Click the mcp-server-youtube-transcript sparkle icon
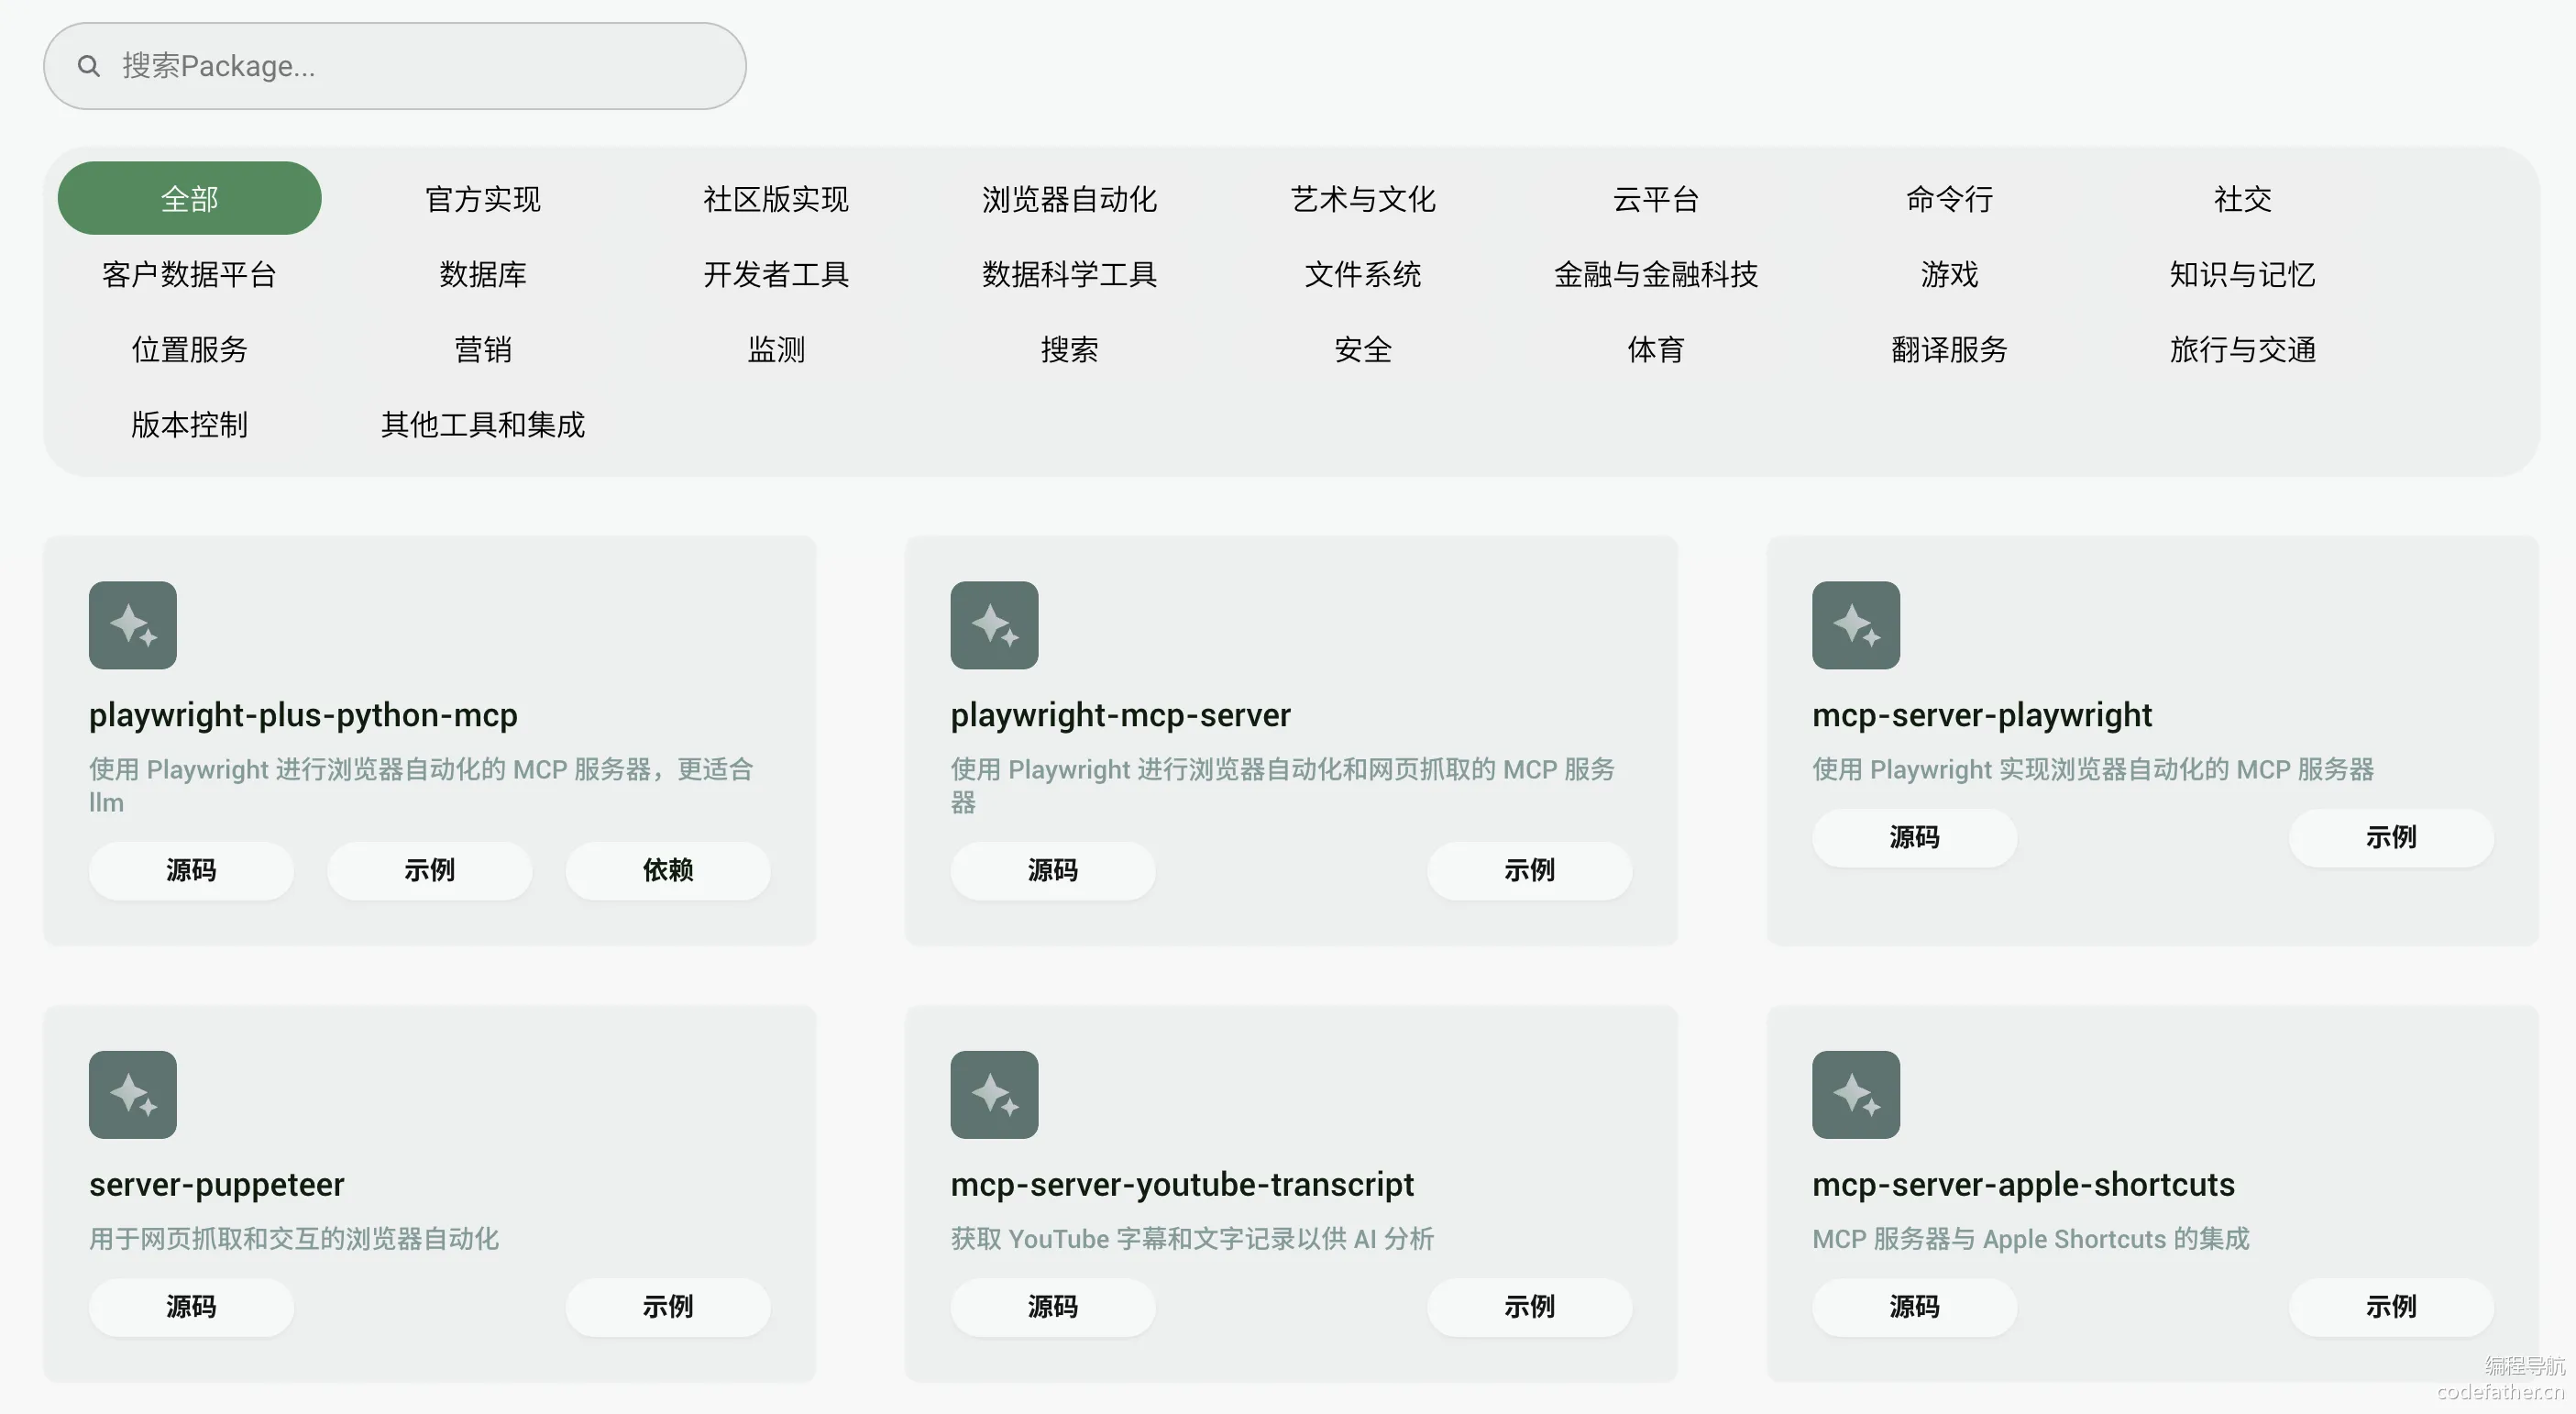Screen dimensions: 2576x1414 pos(994,1094)
